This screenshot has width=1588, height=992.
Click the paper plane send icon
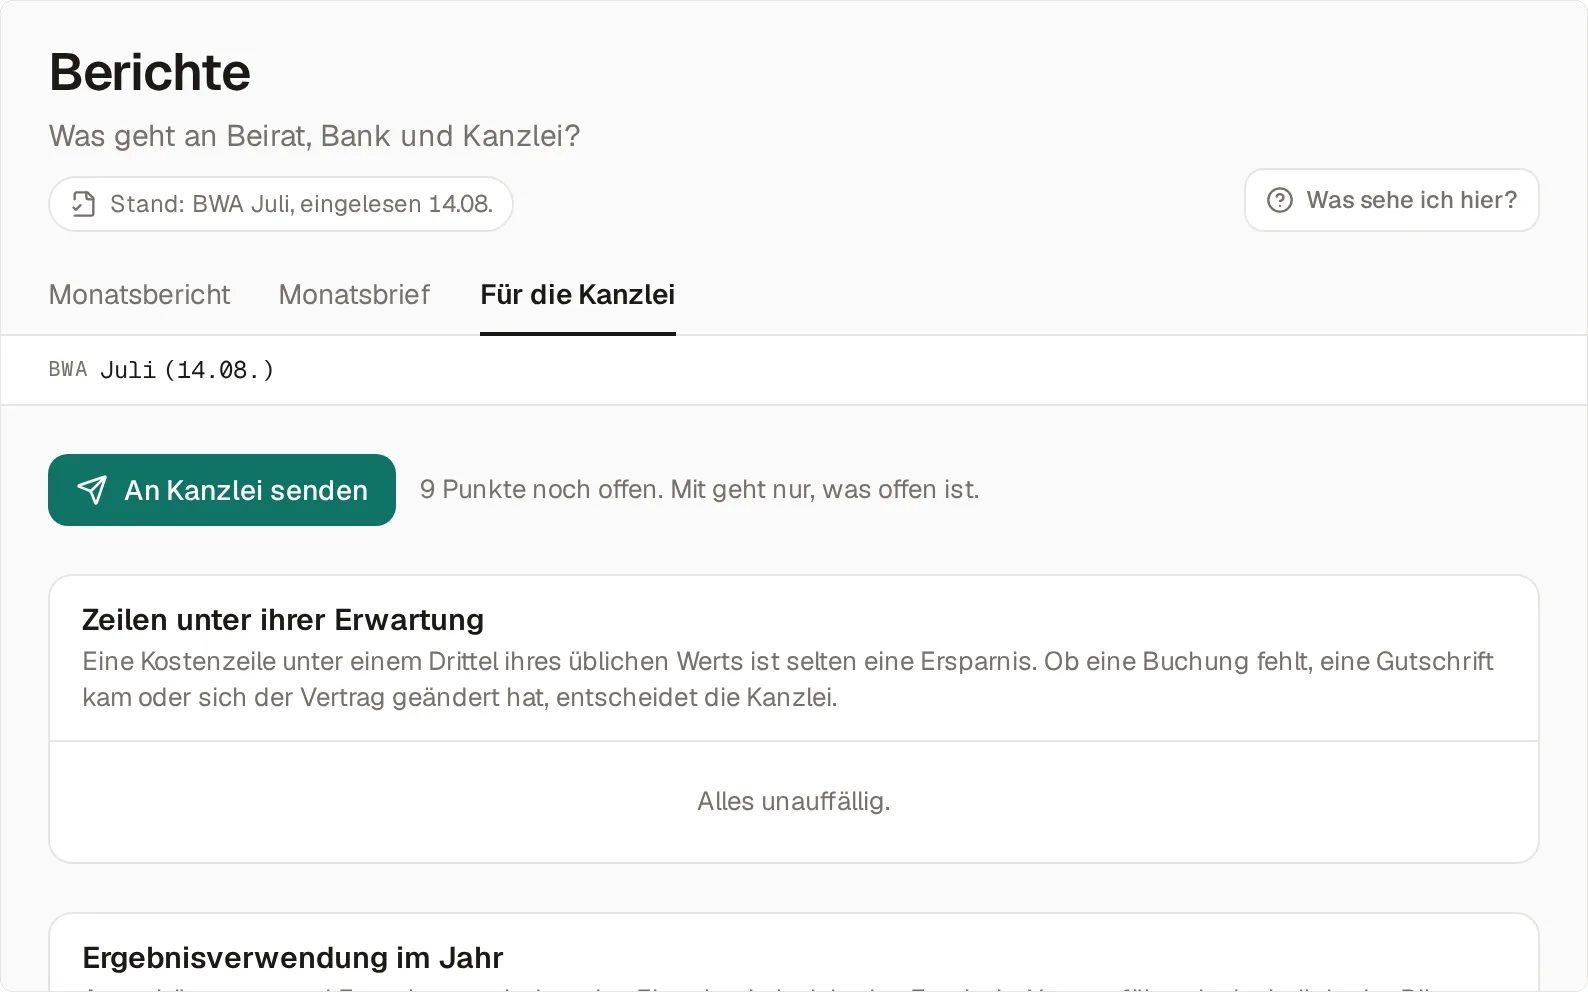point(92,490)
